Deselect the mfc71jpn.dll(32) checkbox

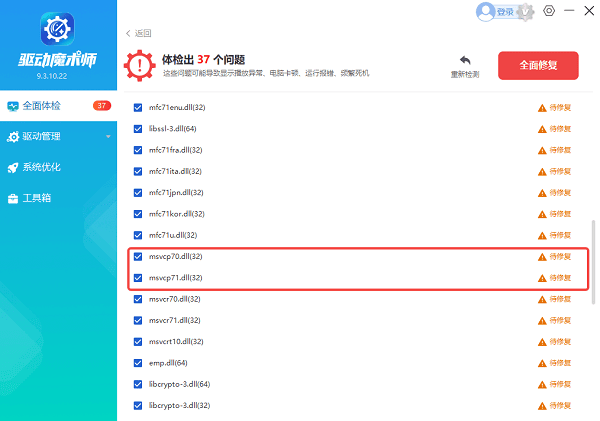138,193
